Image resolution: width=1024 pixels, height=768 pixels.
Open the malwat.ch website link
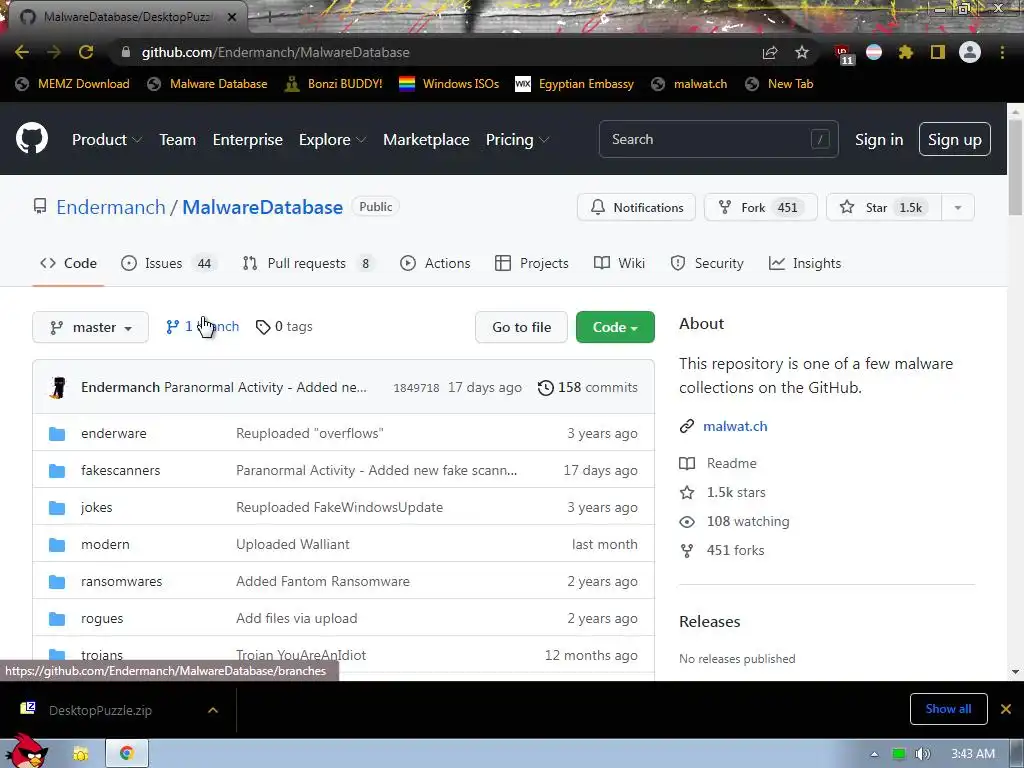[735, 426]
